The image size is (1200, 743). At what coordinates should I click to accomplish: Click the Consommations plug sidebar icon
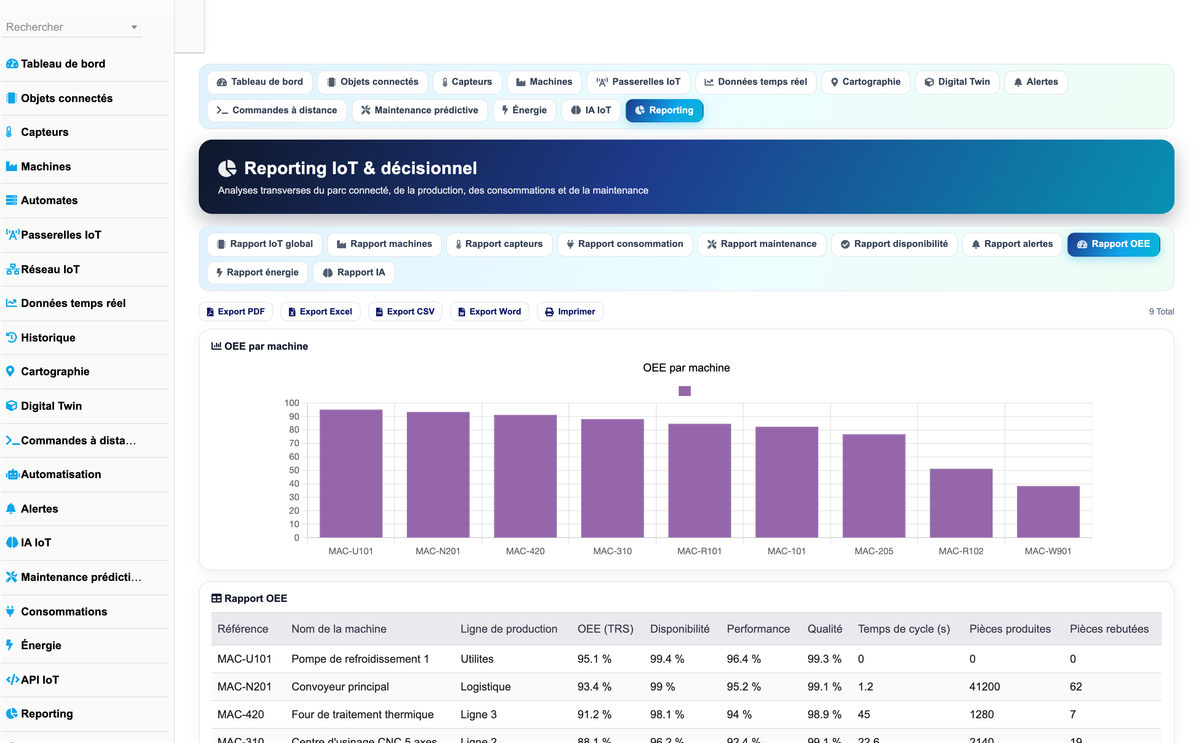point(11,611)
